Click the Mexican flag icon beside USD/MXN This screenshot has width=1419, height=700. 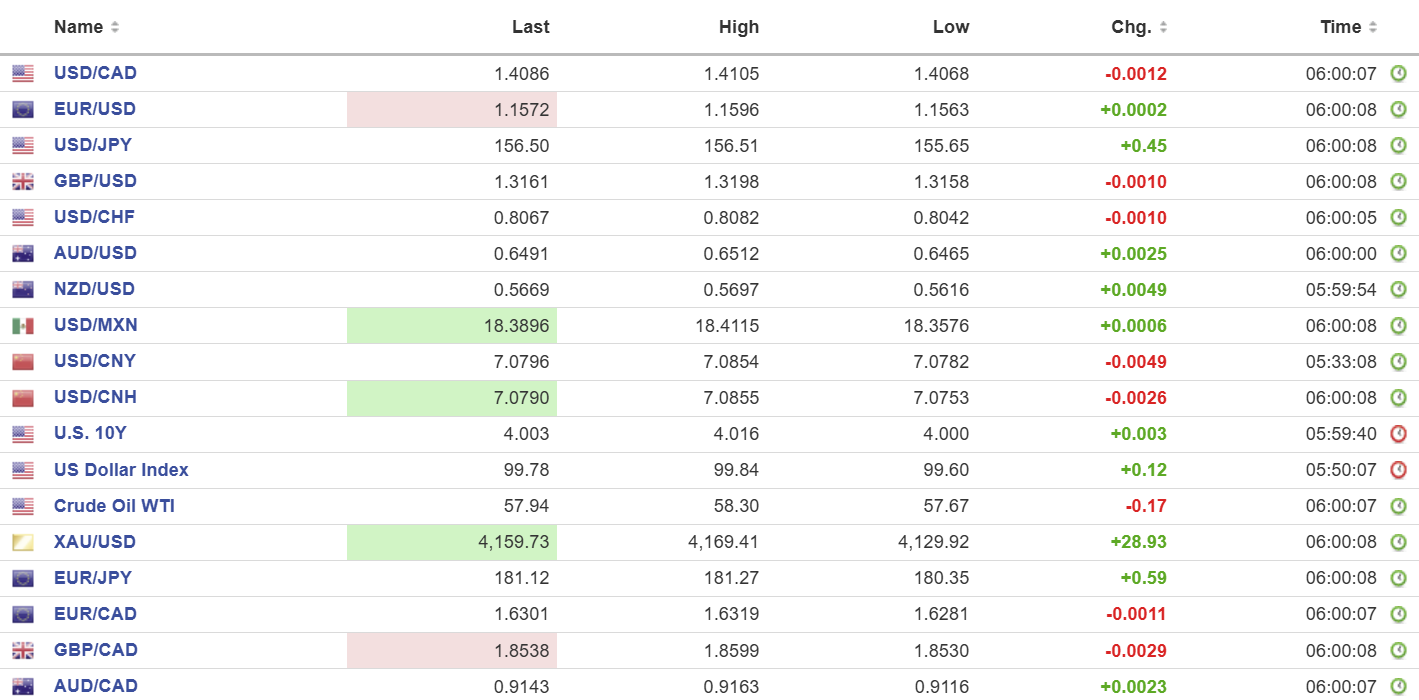[x=23, y=326]
